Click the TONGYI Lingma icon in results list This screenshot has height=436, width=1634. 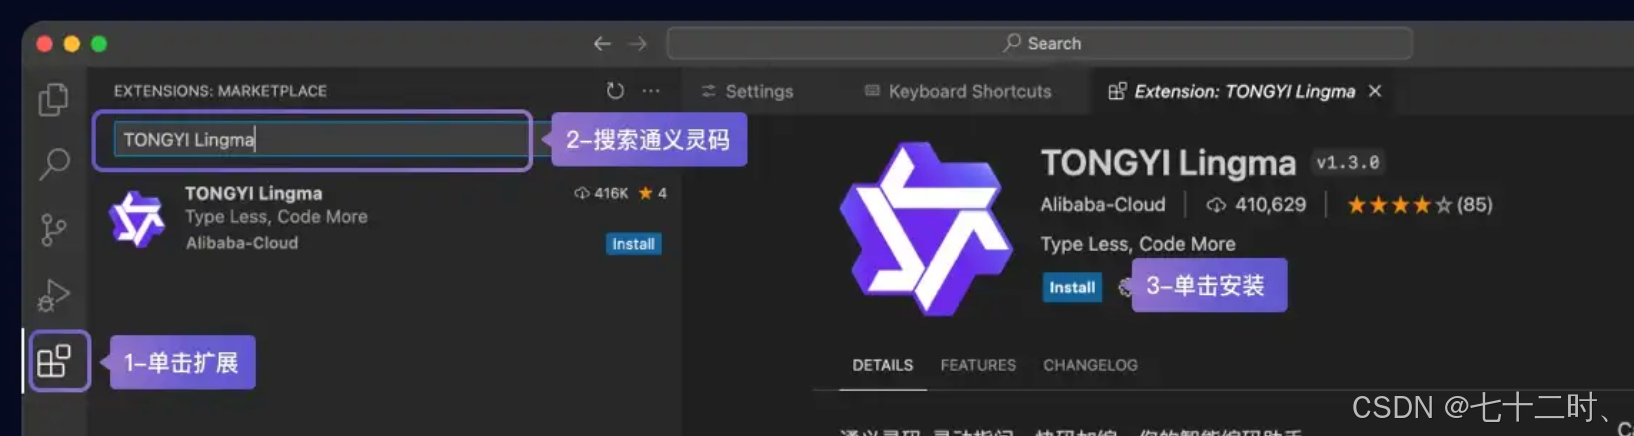coord(137,219)
